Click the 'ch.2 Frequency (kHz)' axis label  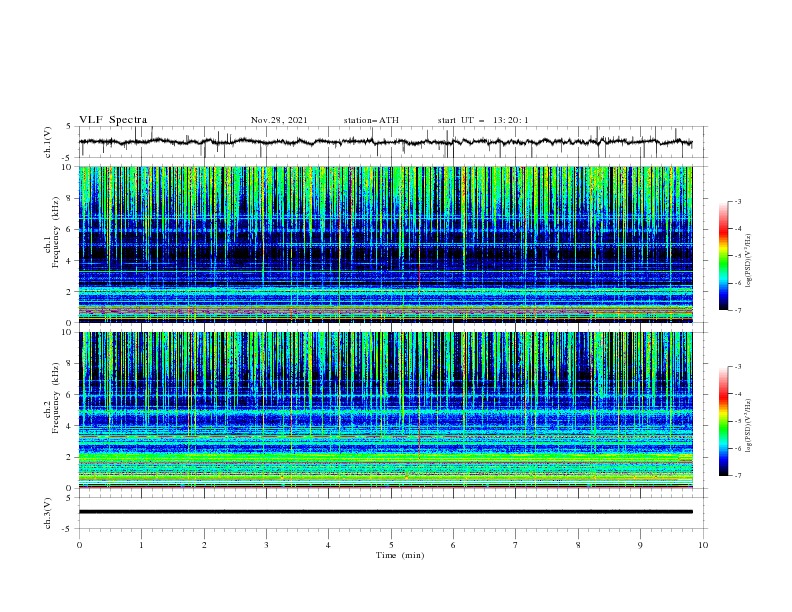[52, 397]
